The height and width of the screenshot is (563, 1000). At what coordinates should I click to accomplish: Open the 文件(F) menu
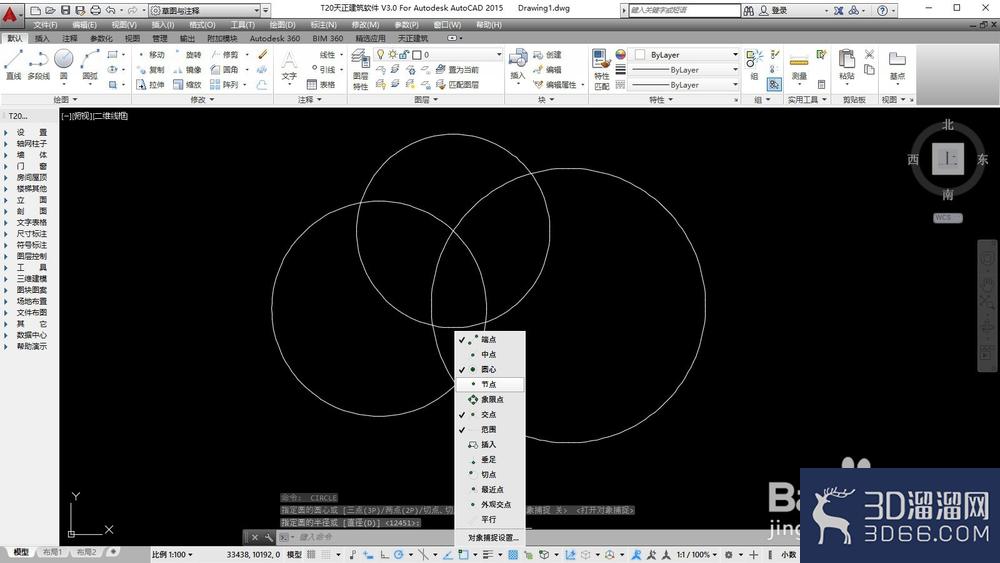click(x=45, y=25)
